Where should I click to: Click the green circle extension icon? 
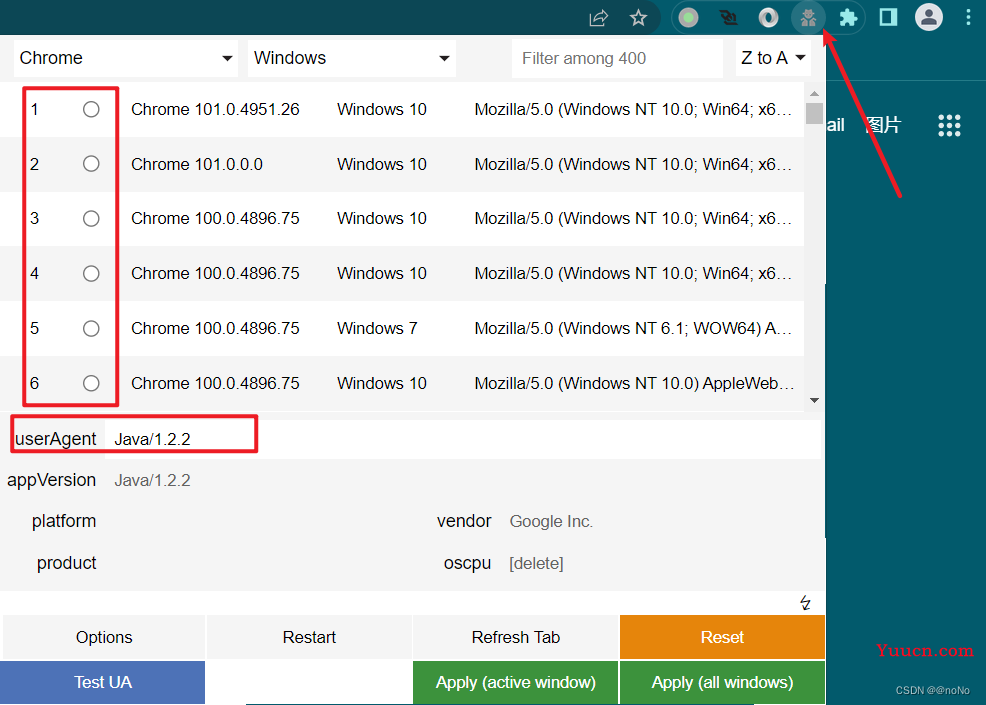(688, 18)
